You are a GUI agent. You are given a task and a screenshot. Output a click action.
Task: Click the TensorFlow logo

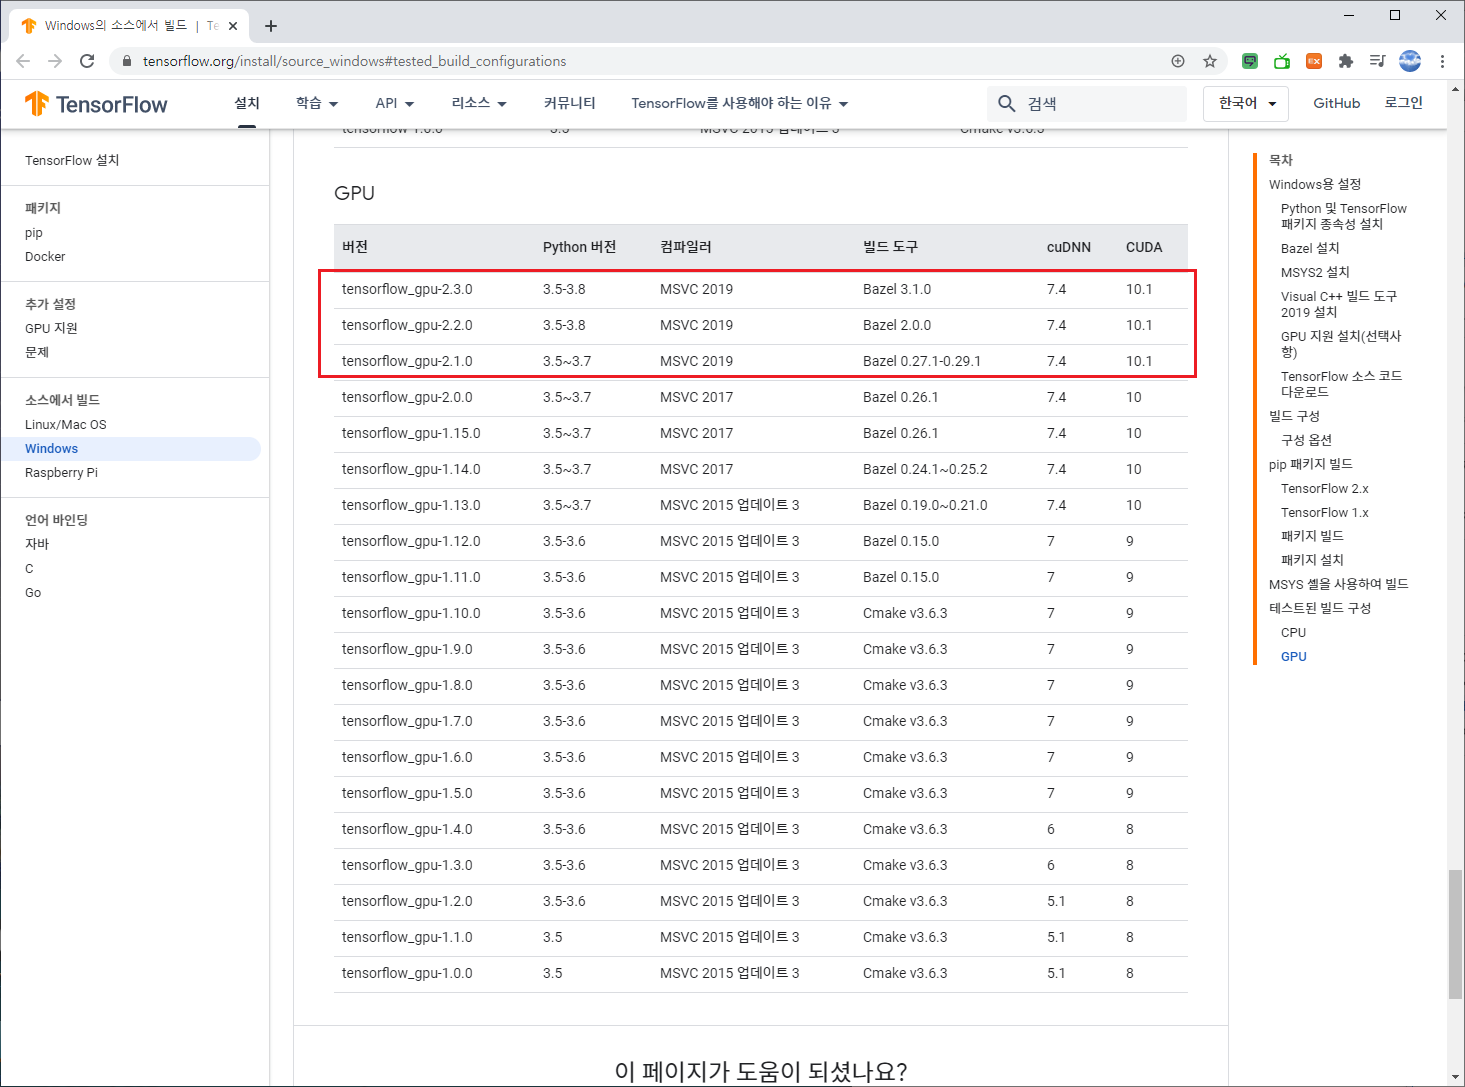(x=96, y=104)
